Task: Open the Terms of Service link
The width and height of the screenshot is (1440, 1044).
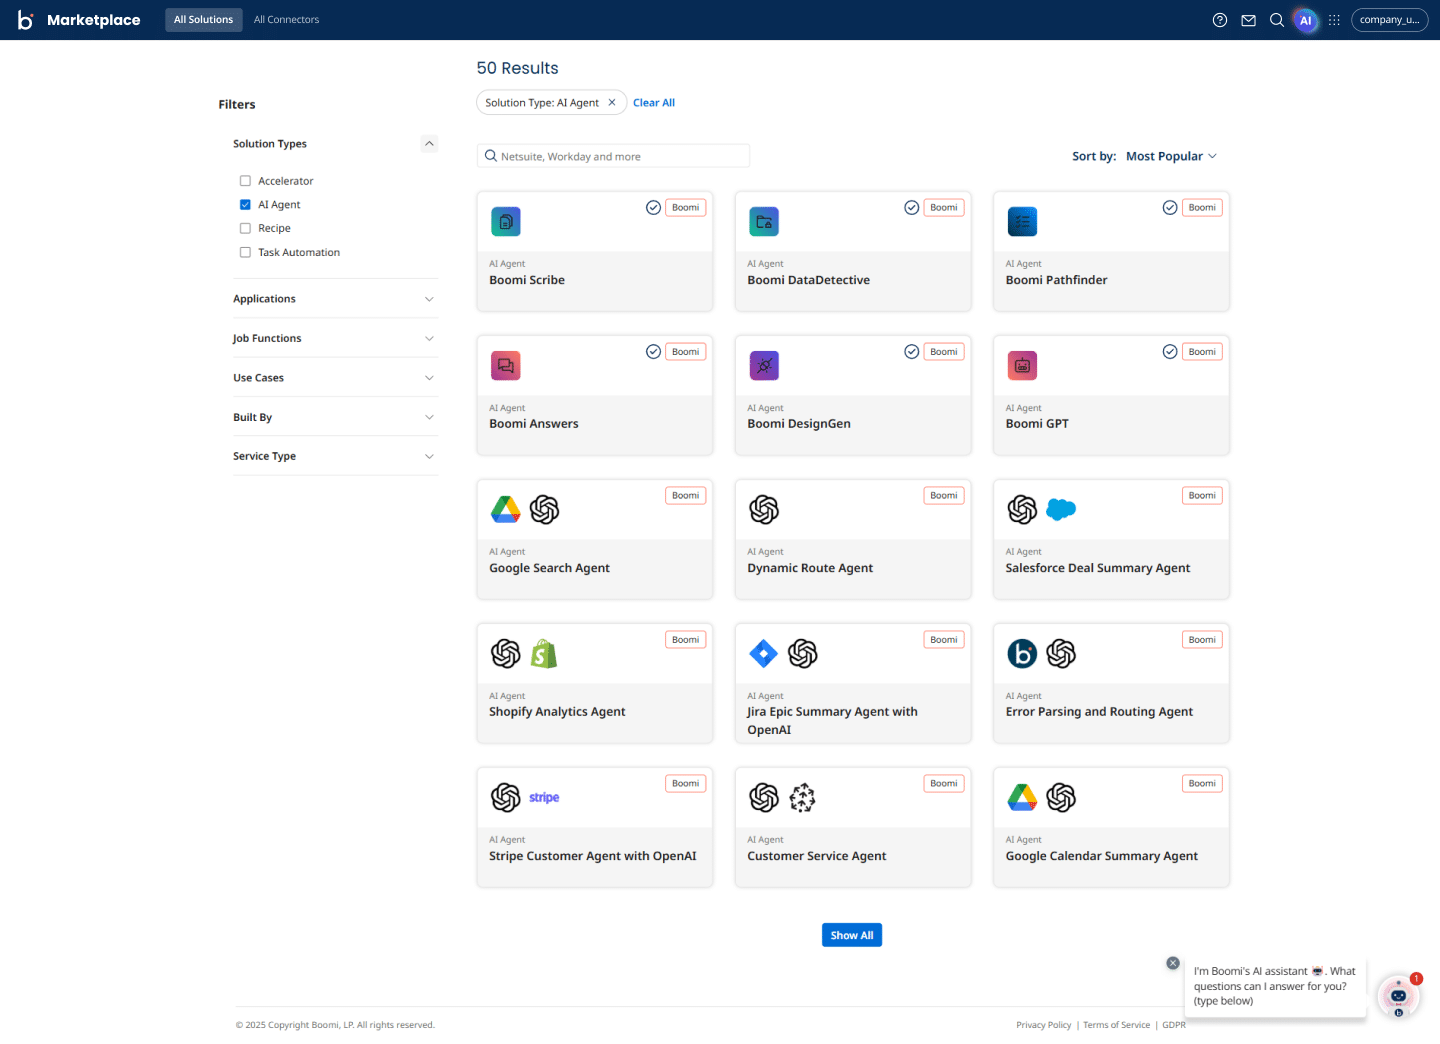Action: coord(1116,1025)
